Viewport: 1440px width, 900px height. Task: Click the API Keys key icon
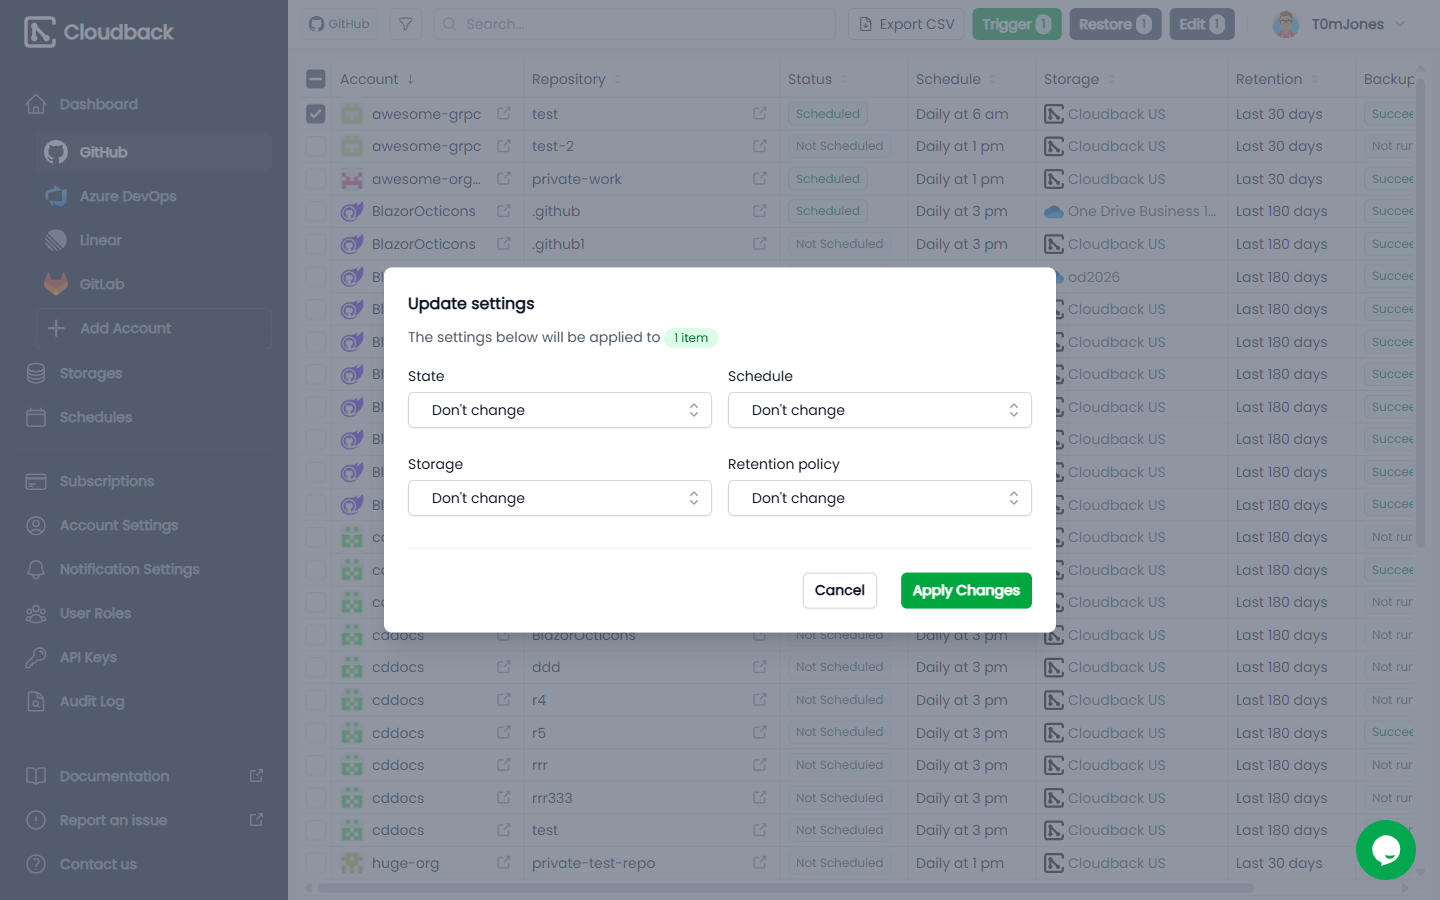point(36,657)
